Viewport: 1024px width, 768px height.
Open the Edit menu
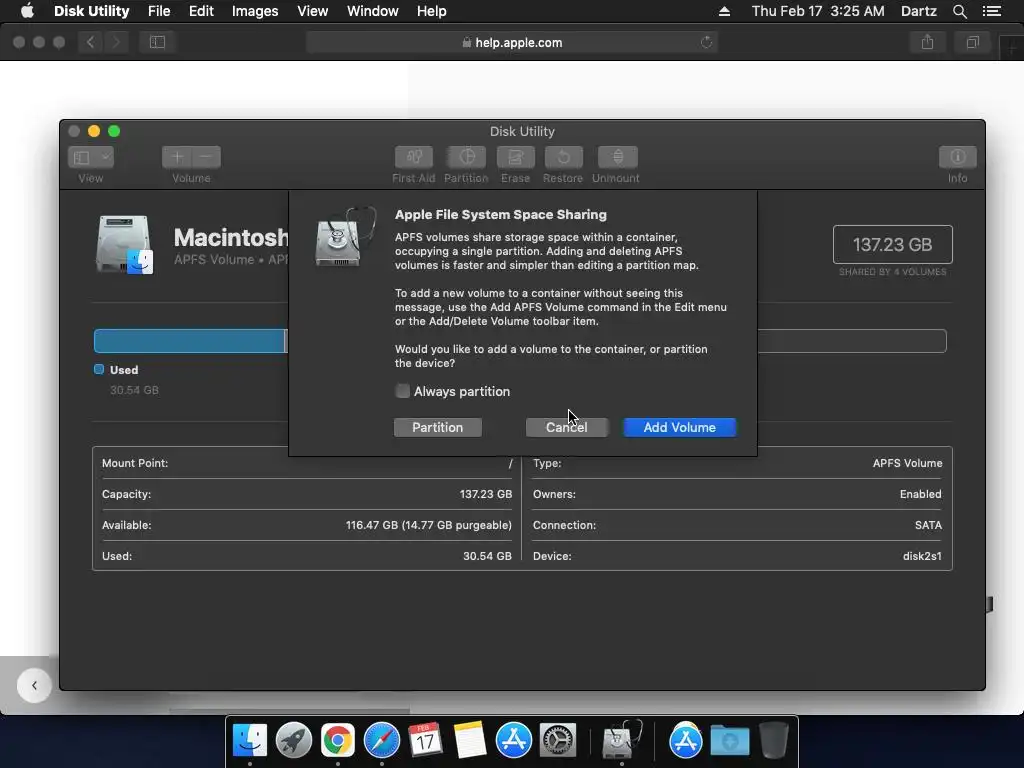pos(201,11)
